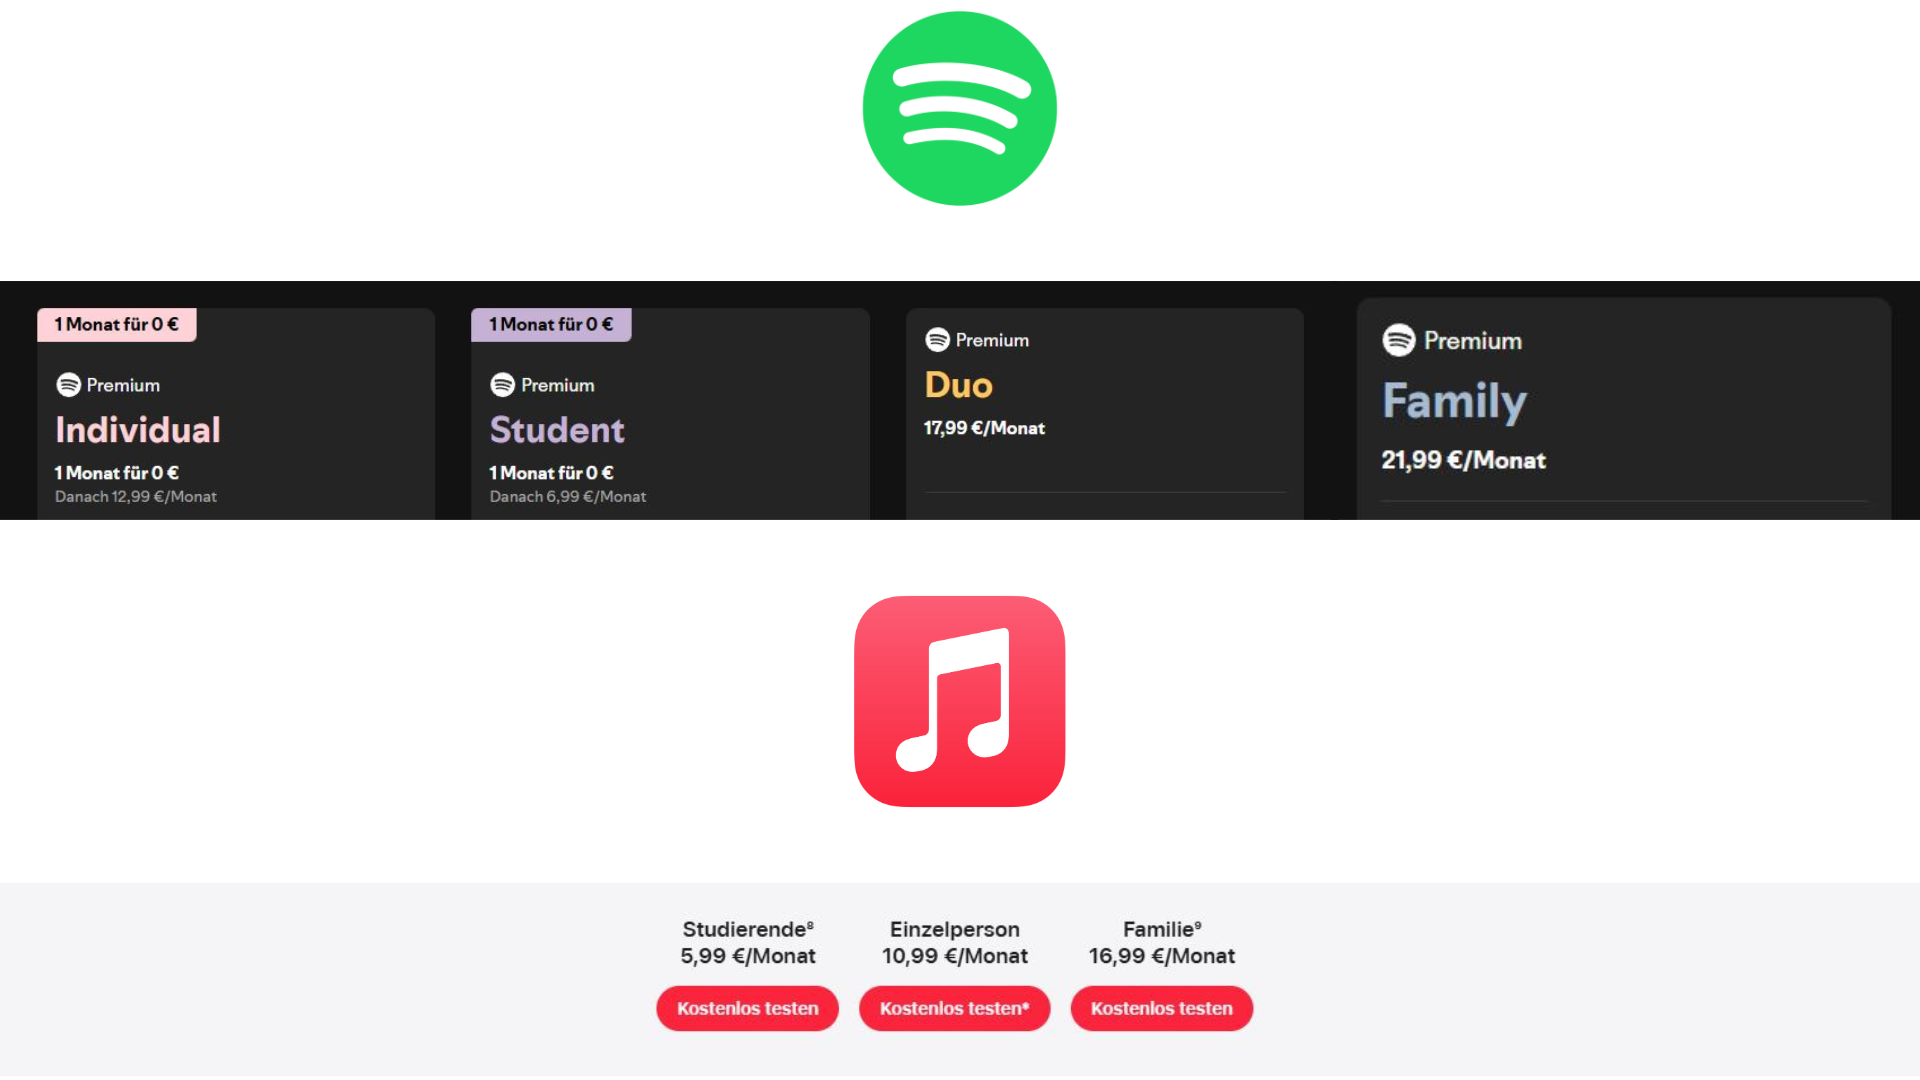Click Kostenlos testen under Studierende
The image size is (1920, 1080).
pyautogui.click(x=747, y=1008)
